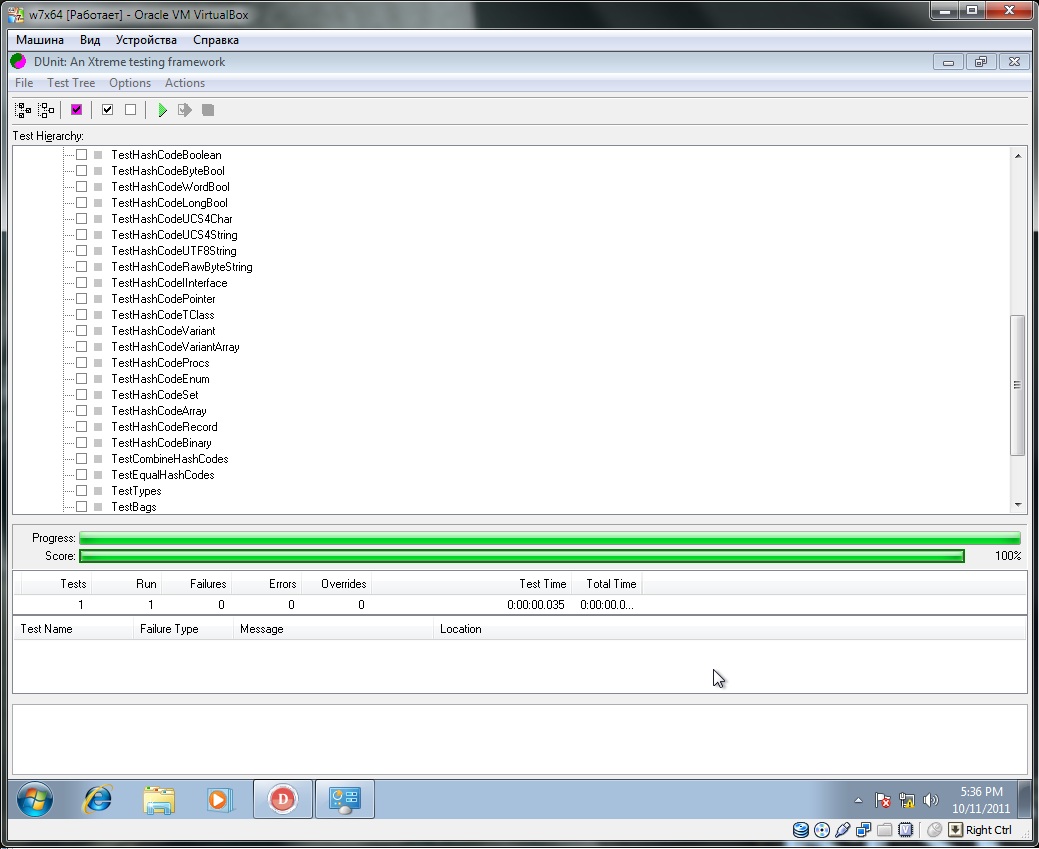Viewport: 1039px width, 849px height.
Task: Toggle the TestBags checkbox
Action: pyautogui.click(x=82, y=506)
